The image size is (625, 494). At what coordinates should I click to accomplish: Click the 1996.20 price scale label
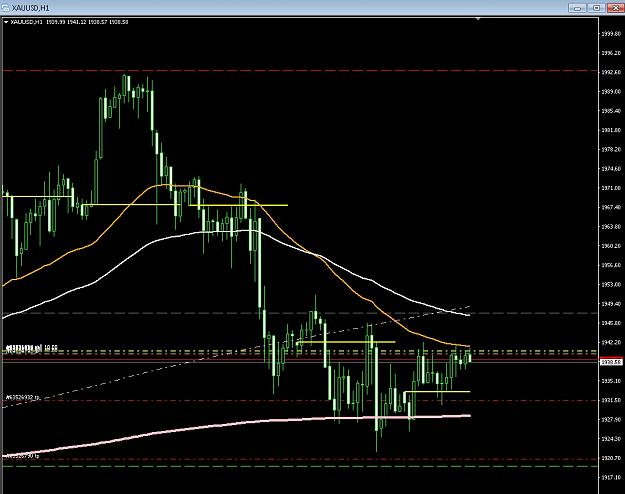611,53
